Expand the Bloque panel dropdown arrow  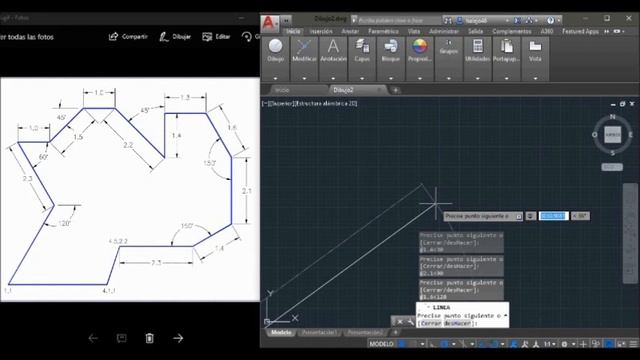(391, 78)
